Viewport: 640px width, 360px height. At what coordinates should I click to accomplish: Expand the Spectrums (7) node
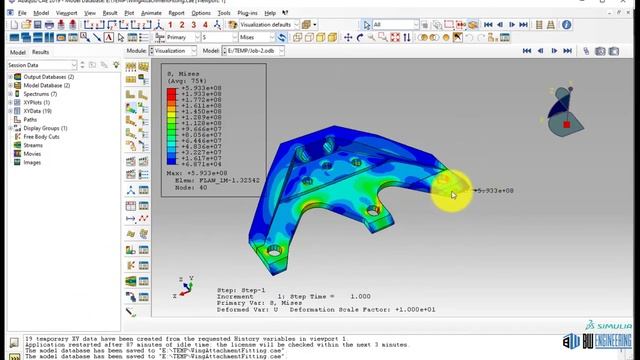[11, 94]
